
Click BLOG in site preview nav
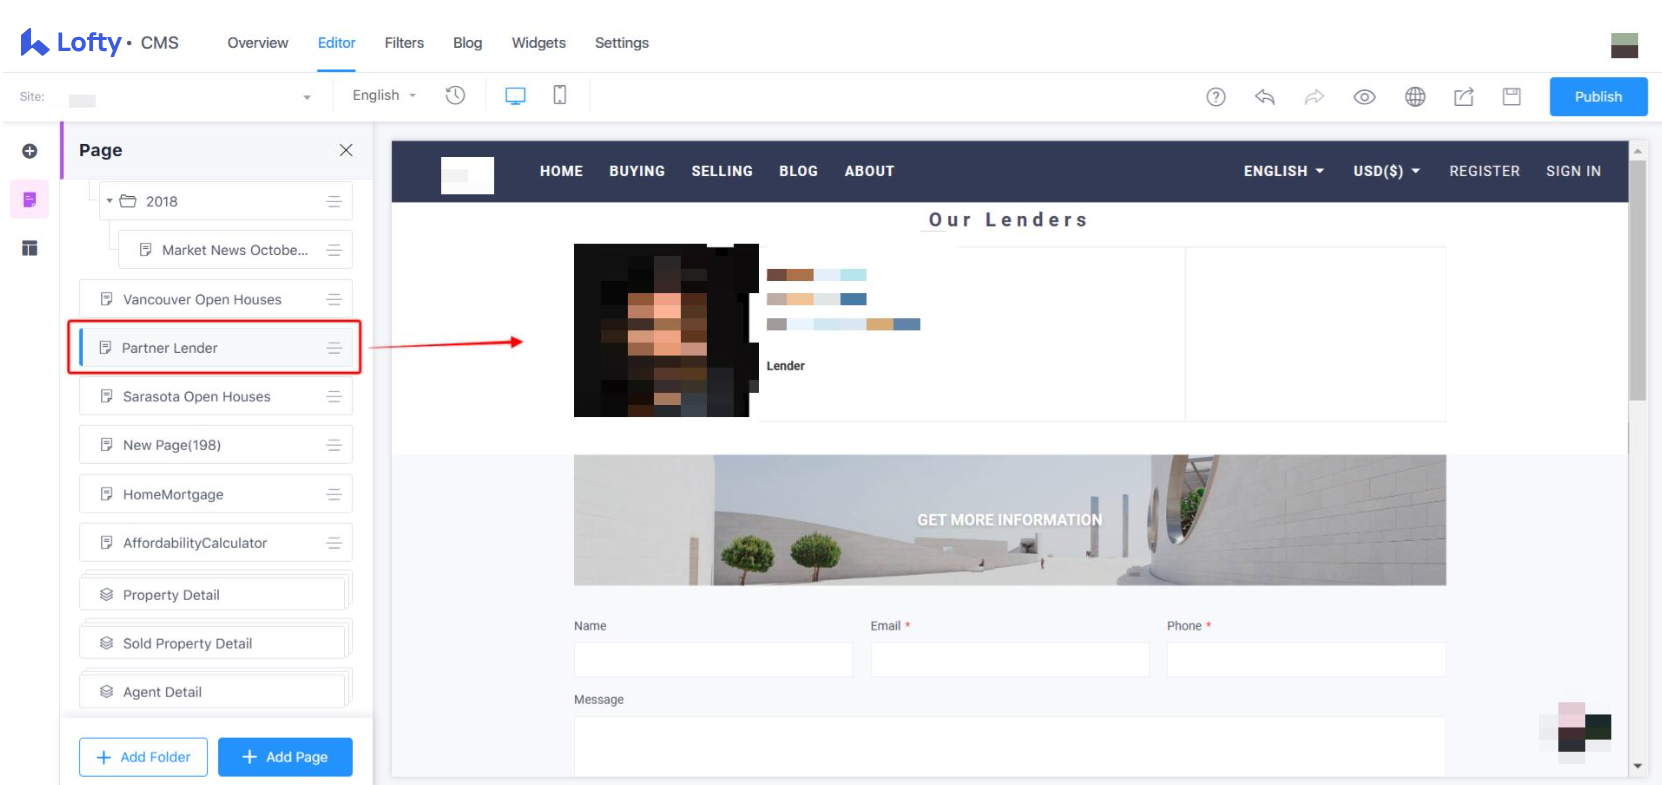pos(798,171)
